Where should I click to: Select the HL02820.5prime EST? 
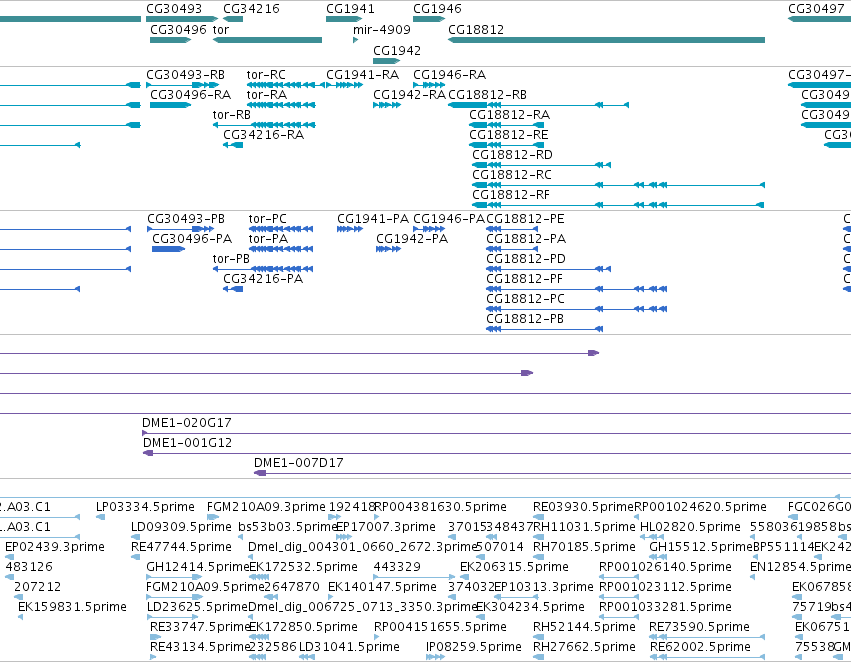(652, 537)
